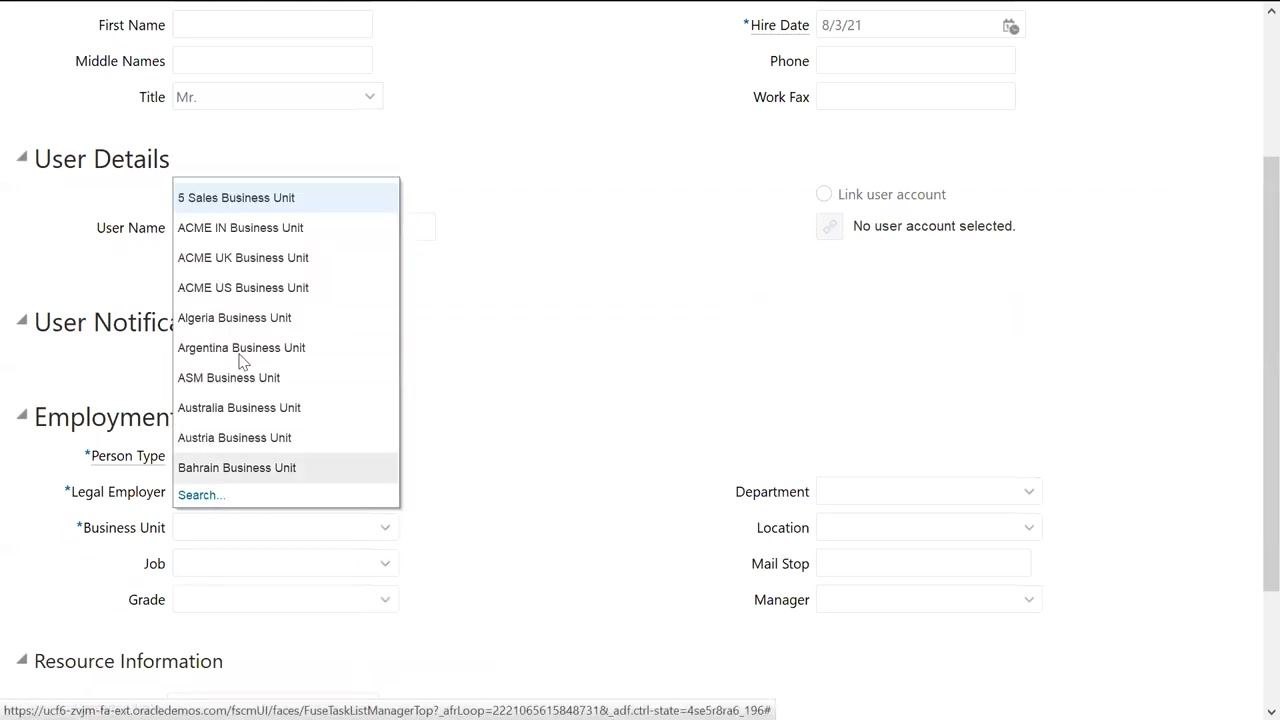
Task: Click the Person Type label link
Action: pos(128,456)
